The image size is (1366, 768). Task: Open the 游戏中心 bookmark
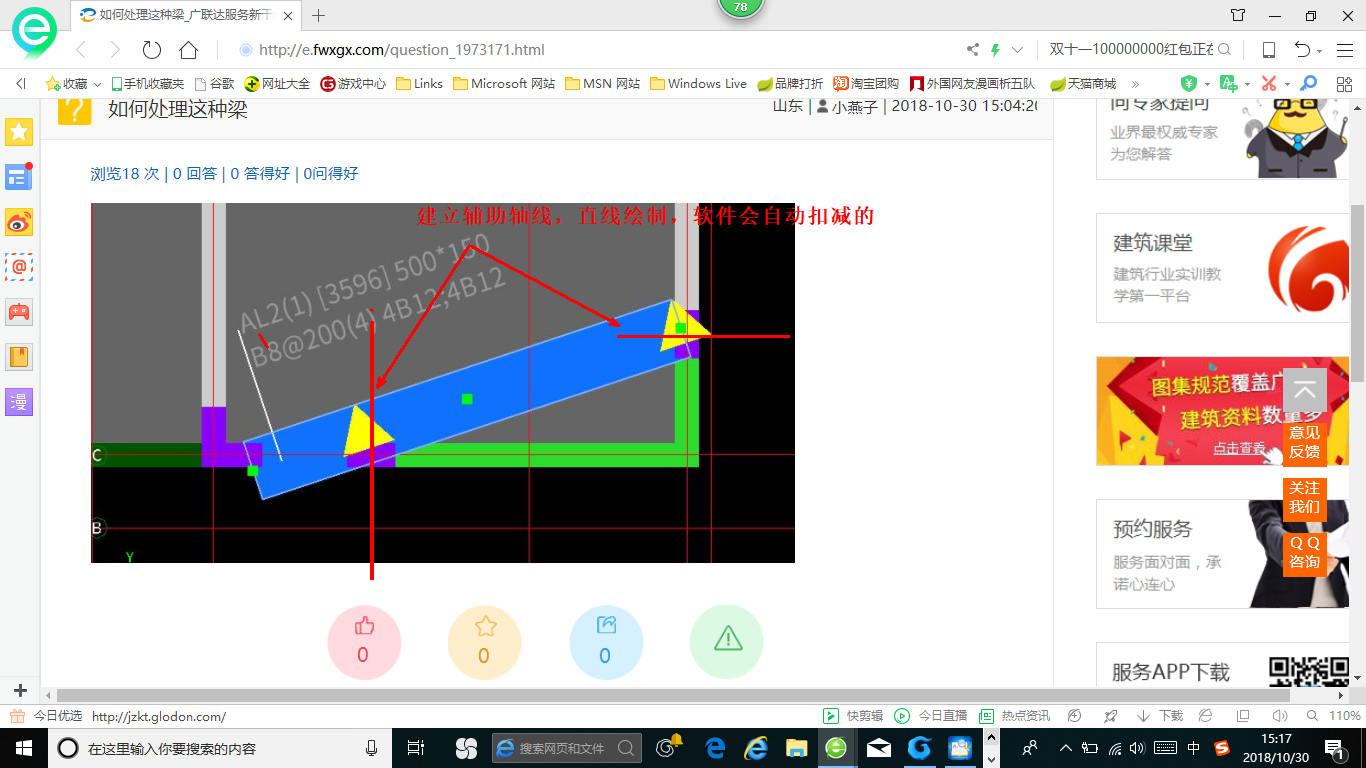(x=353, y=84)
